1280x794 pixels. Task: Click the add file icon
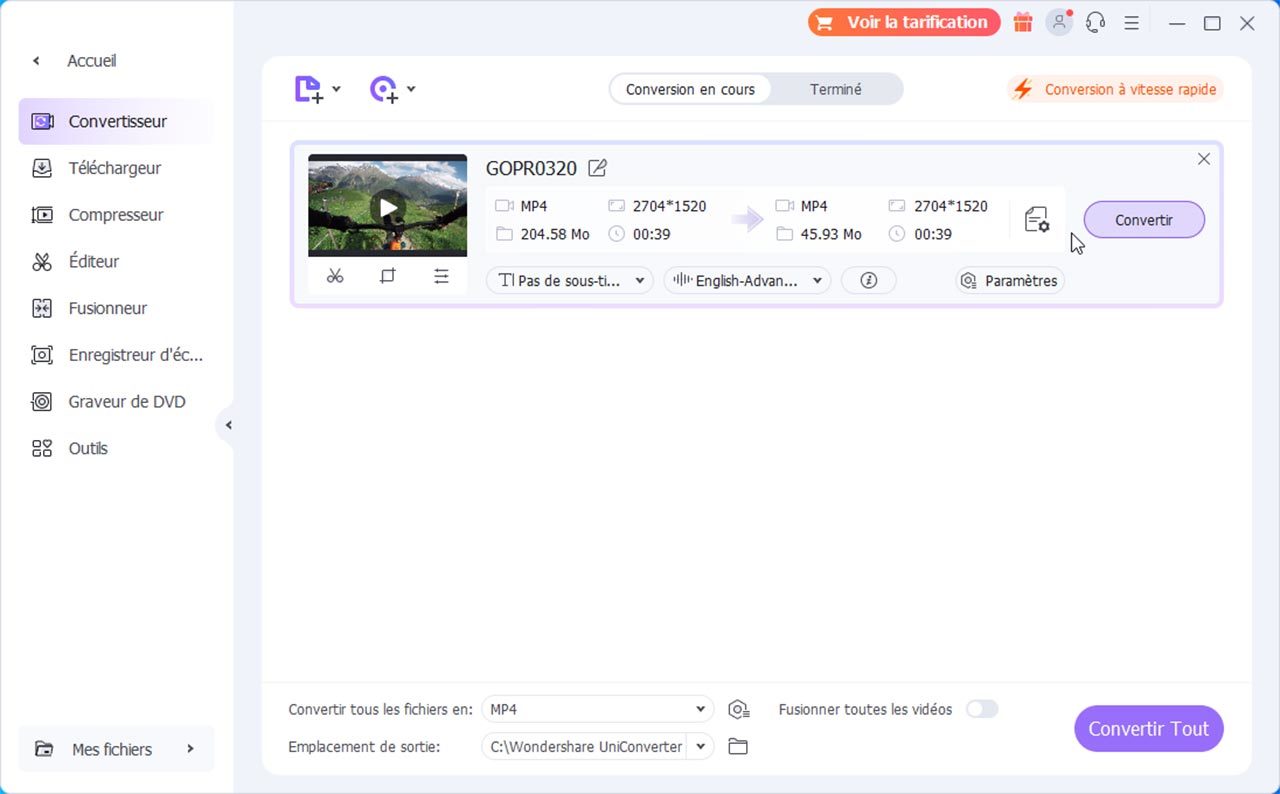[x=308, y=89]
